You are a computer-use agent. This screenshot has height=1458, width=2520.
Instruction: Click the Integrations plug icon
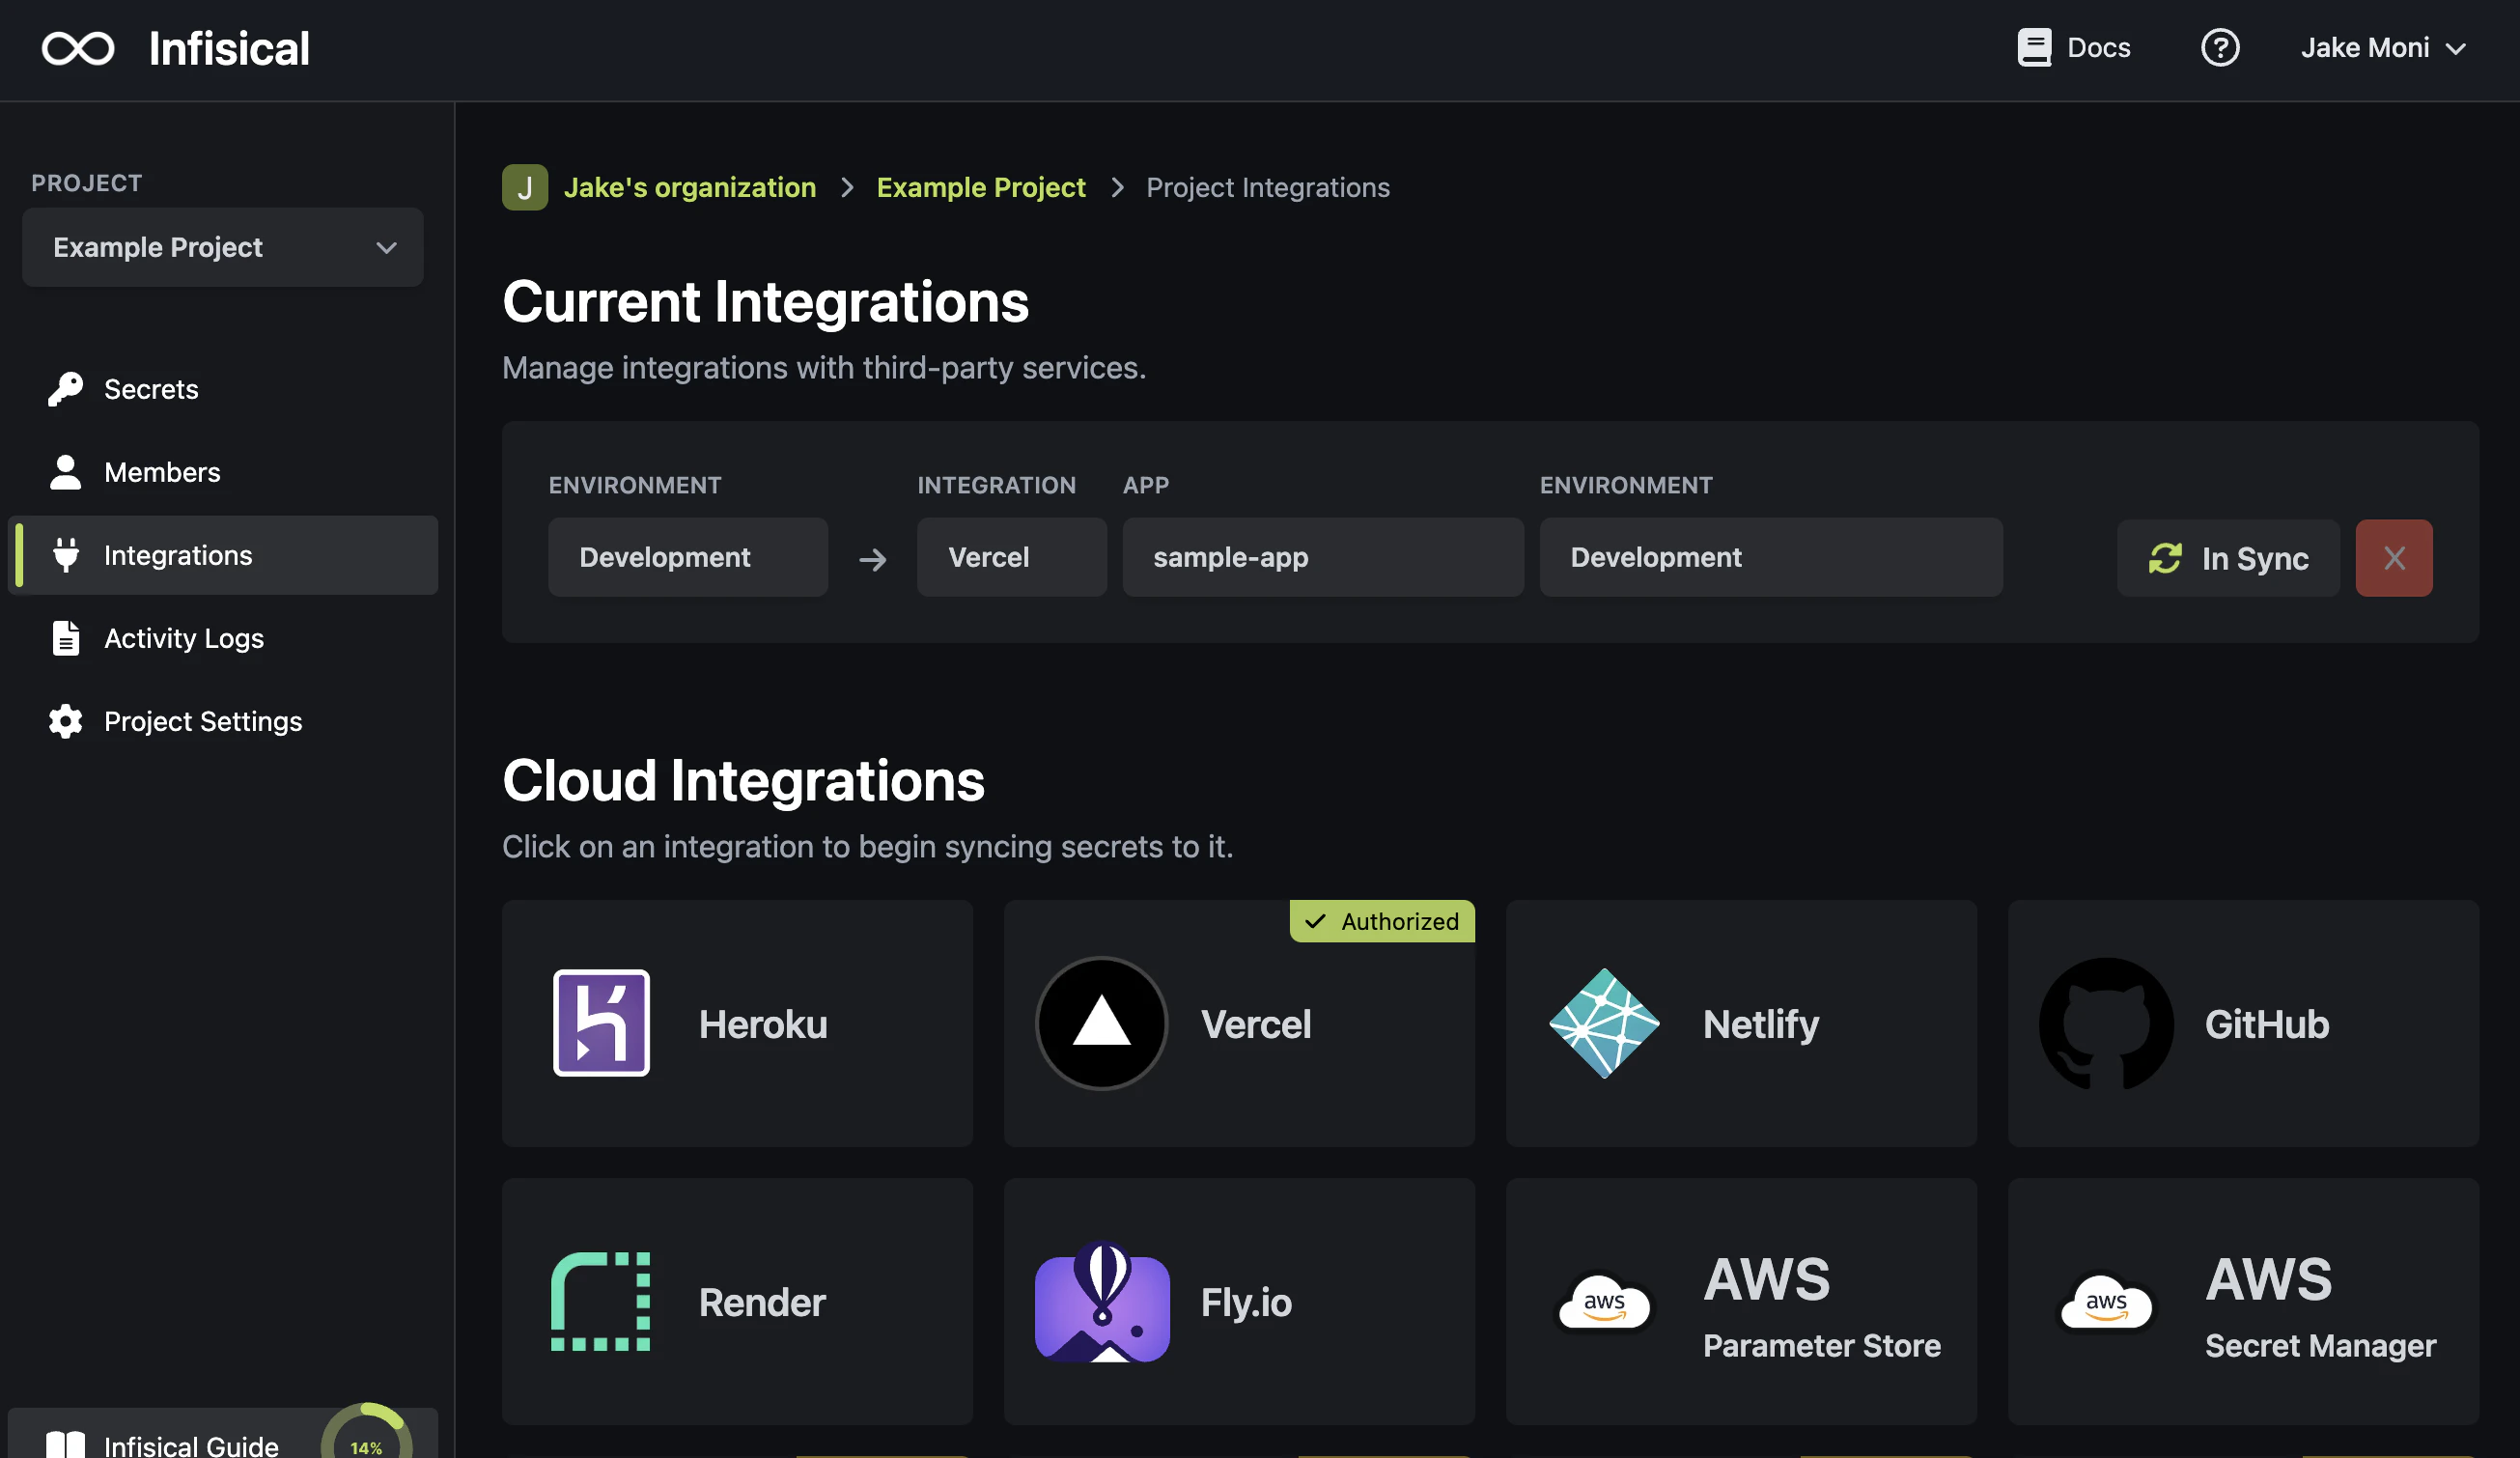(x=66, y=555)
